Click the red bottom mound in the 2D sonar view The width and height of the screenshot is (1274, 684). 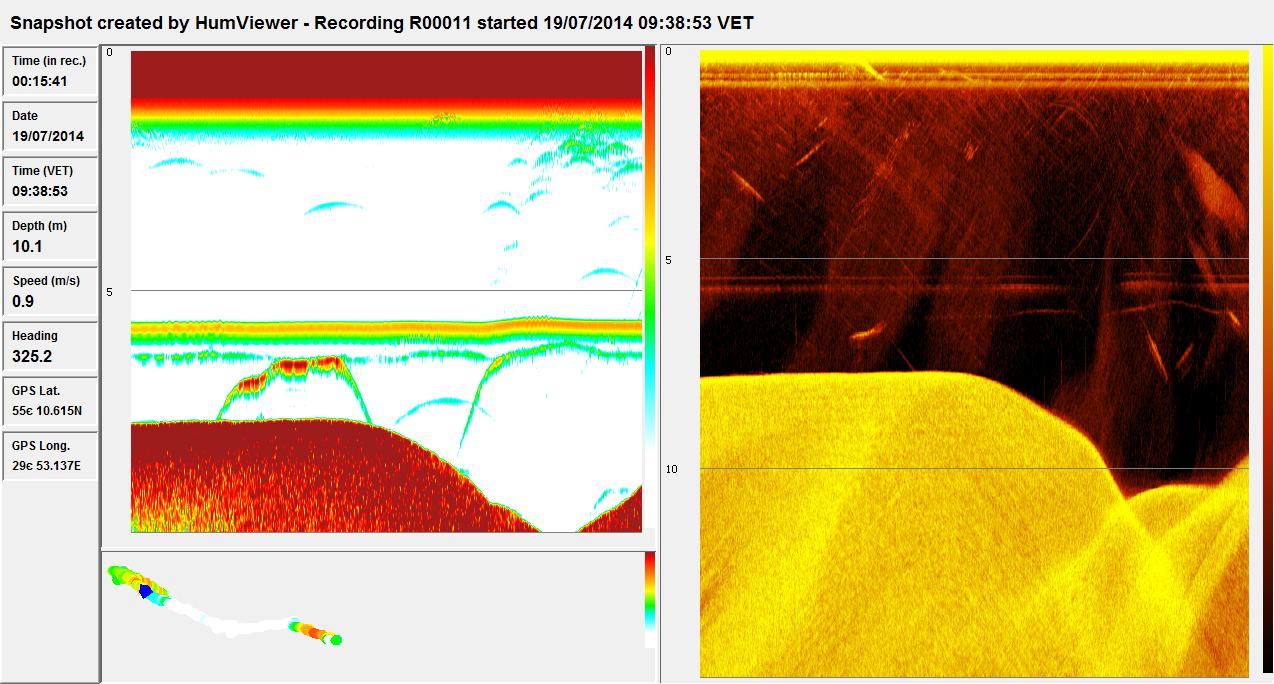300,470
